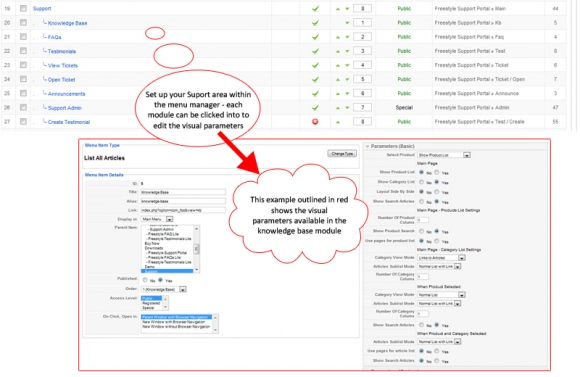Set Use pages for product list to Yes

(x=437, y=241)
